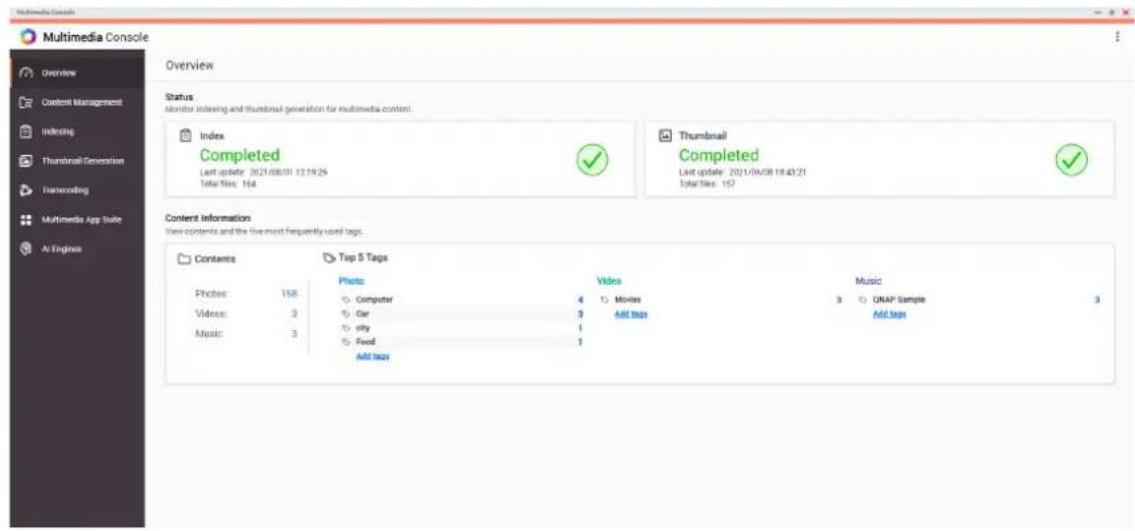The width and height of the screenshot is (1135, 531).
Task: Select the Movies video tag
Action: (x=628, y=300)
